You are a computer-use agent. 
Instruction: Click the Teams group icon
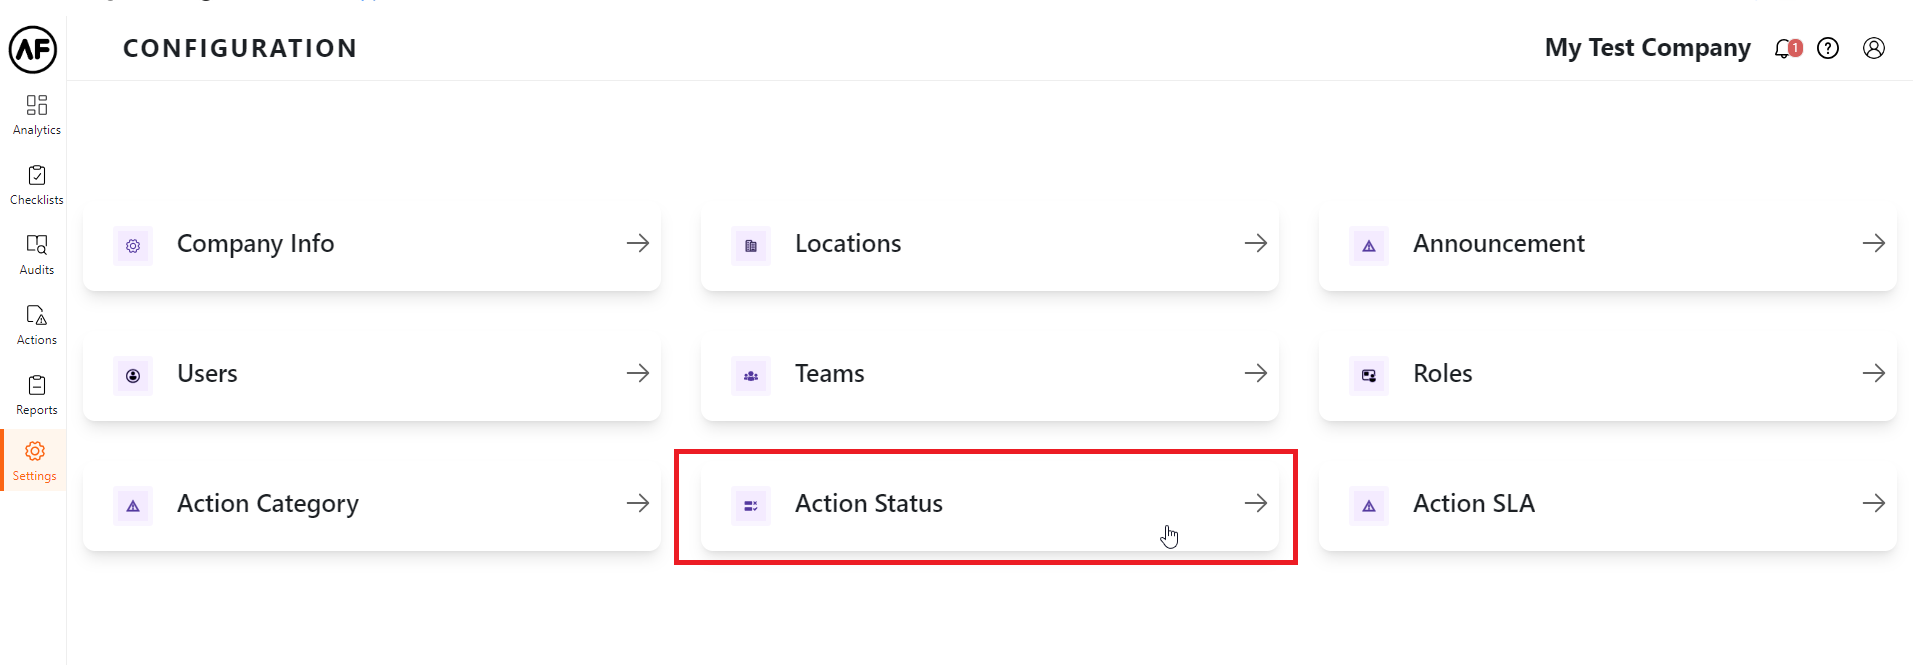(751, 376)
